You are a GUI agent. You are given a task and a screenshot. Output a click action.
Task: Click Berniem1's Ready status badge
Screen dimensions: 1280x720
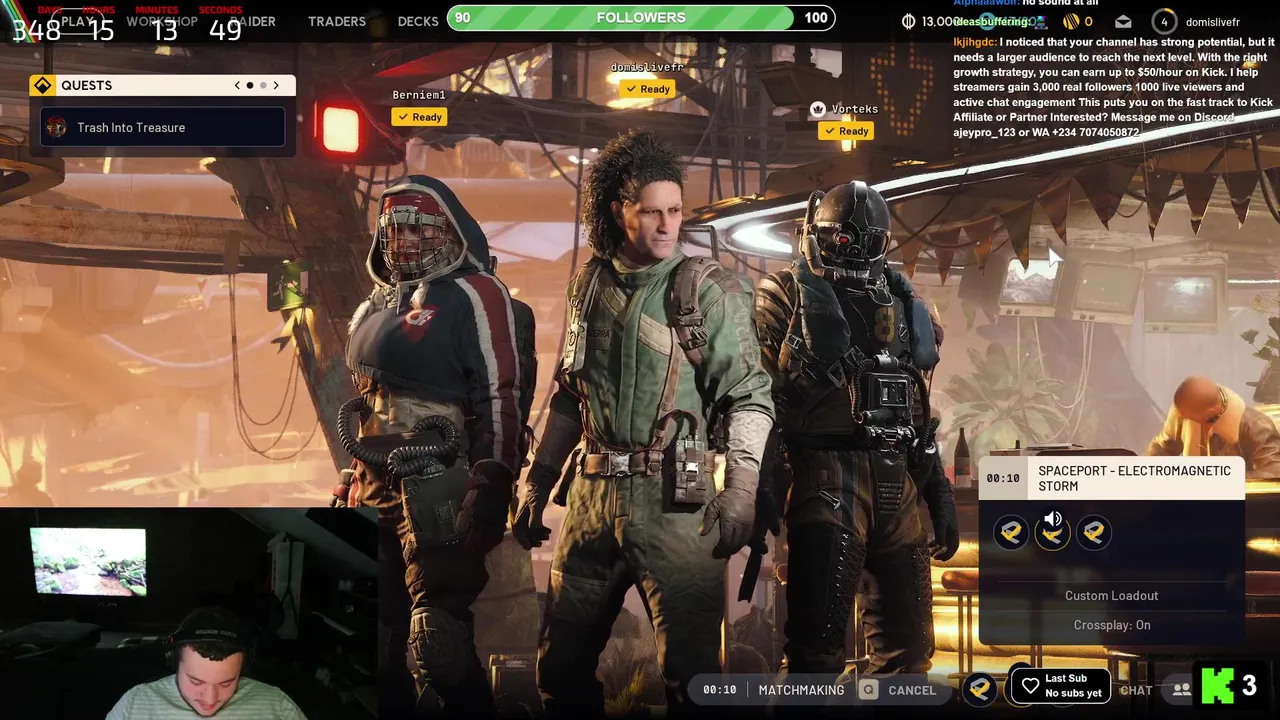419,117
